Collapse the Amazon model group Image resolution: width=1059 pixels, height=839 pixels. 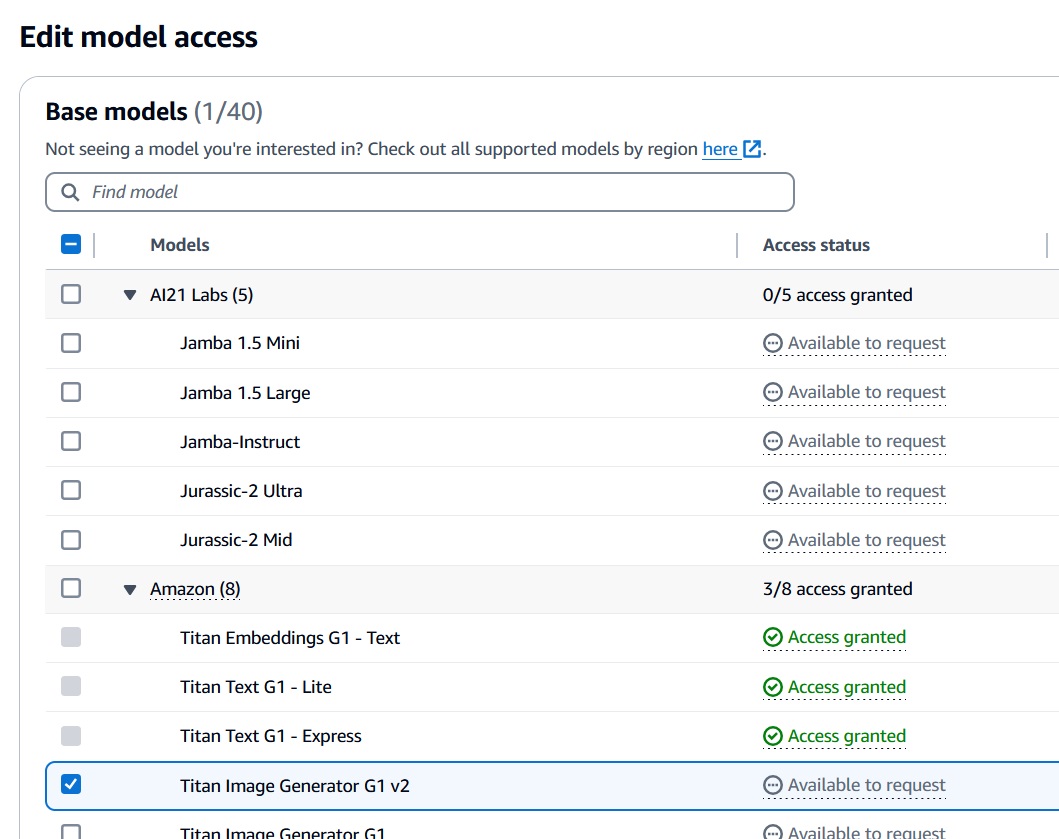pos(129,589)
